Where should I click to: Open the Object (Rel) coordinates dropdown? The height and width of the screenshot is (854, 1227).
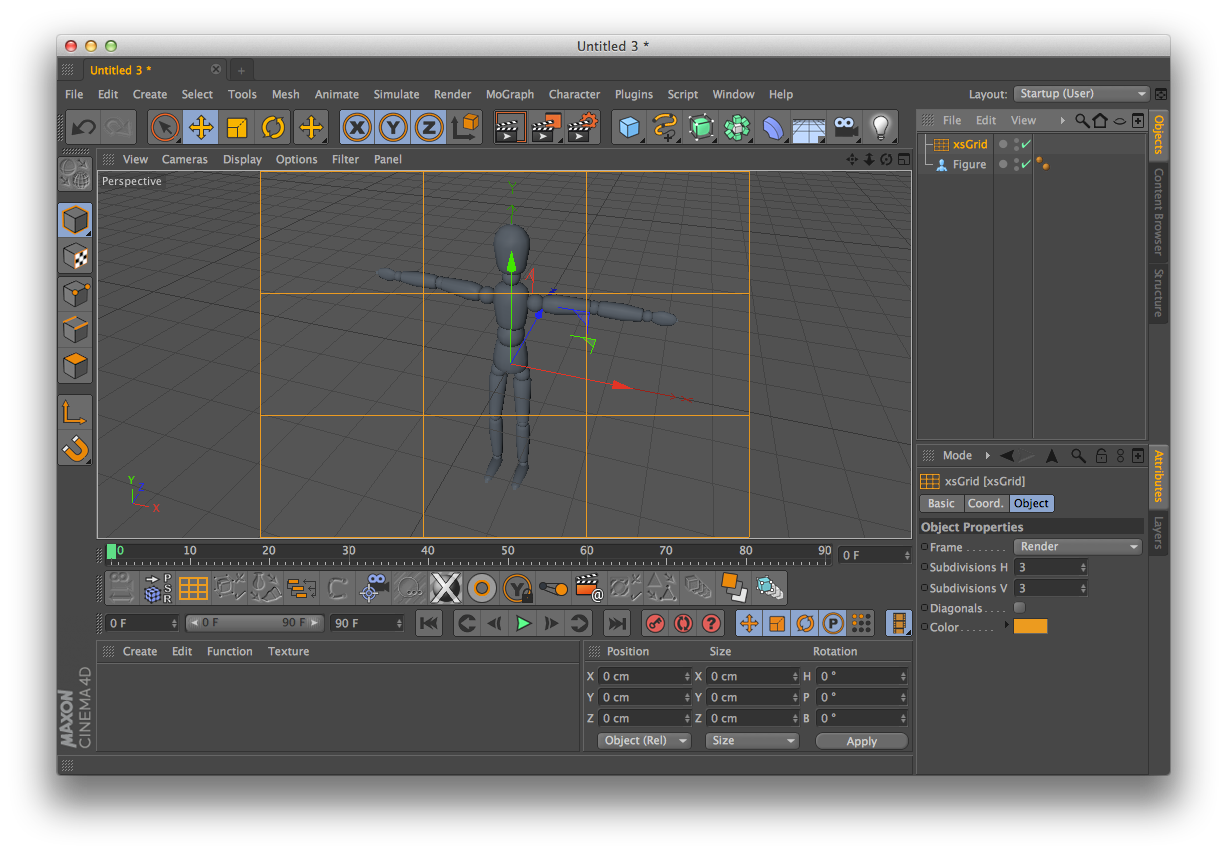[x=643, y=740]
